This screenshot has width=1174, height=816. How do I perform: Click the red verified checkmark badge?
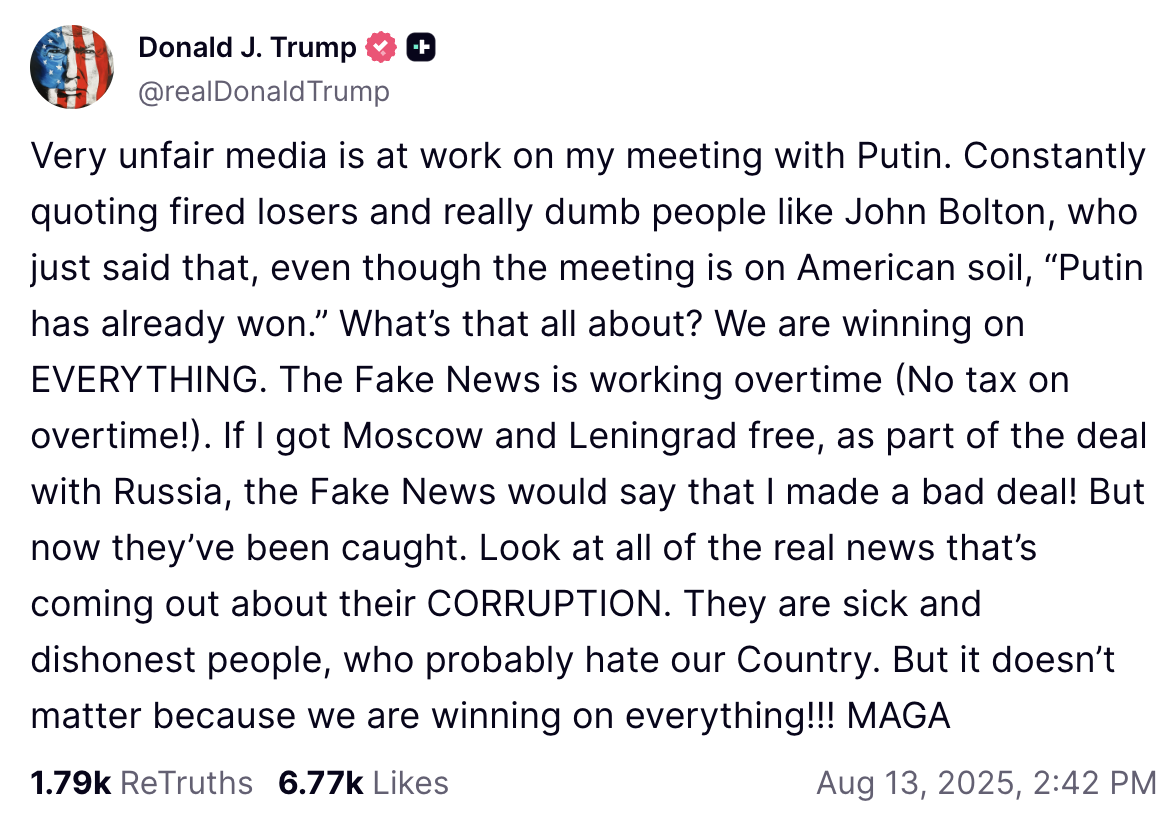[381, 48]
